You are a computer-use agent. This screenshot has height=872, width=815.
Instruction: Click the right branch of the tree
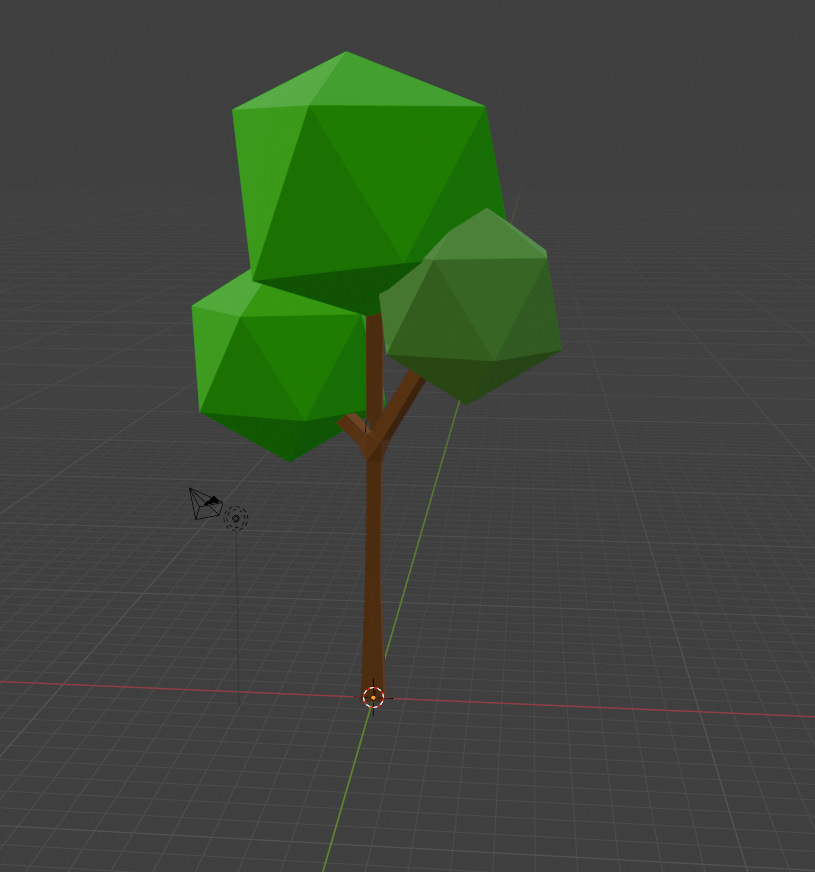click(403, 406)
